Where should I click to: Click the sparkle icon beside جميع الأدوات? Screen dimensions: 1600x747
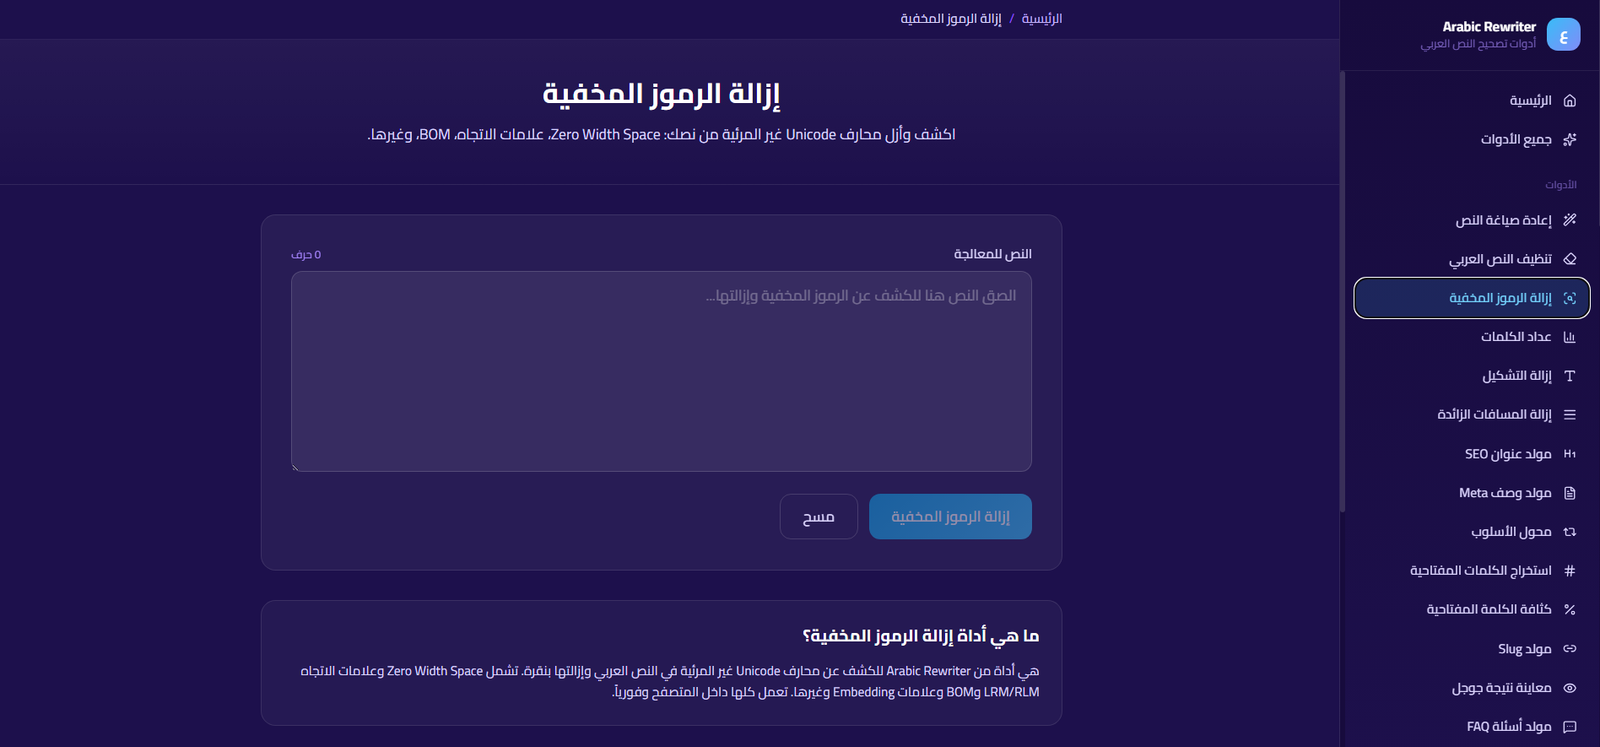coord(1570,140)
